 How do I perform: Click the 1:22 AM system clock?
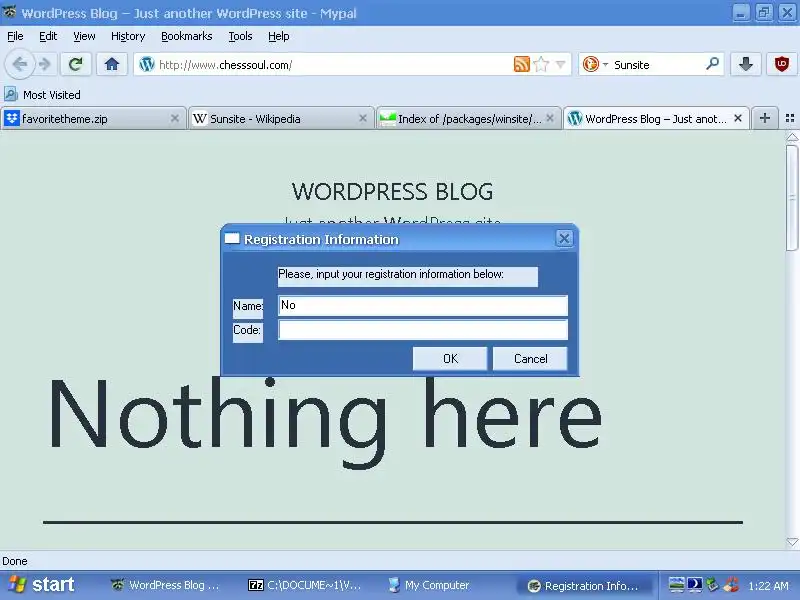[768, 586]
